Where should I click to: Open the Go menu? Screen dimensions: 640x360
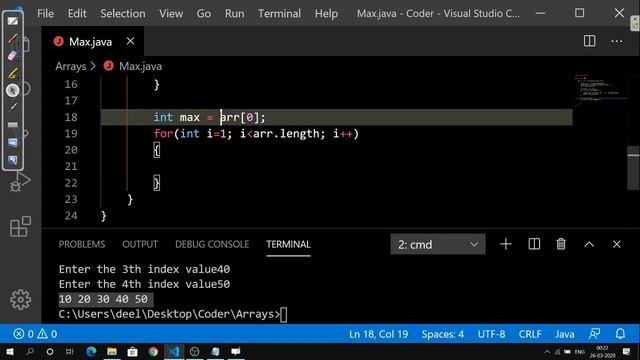204,13
